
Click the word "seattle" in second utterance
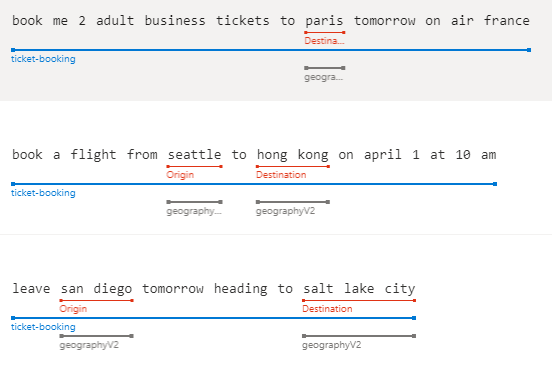194,155
